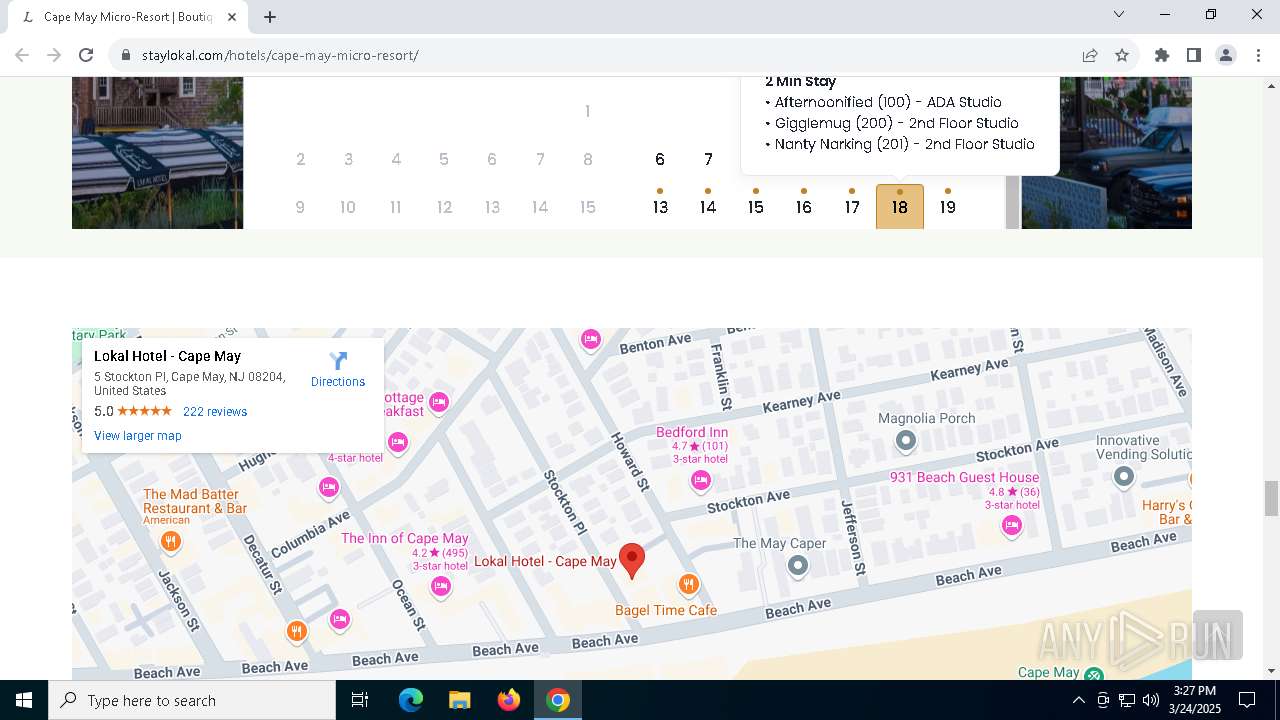This screenshot has height=720, width=1280.
Task: Click The Mad Batter restaurant marker
Action: [171, 542]
